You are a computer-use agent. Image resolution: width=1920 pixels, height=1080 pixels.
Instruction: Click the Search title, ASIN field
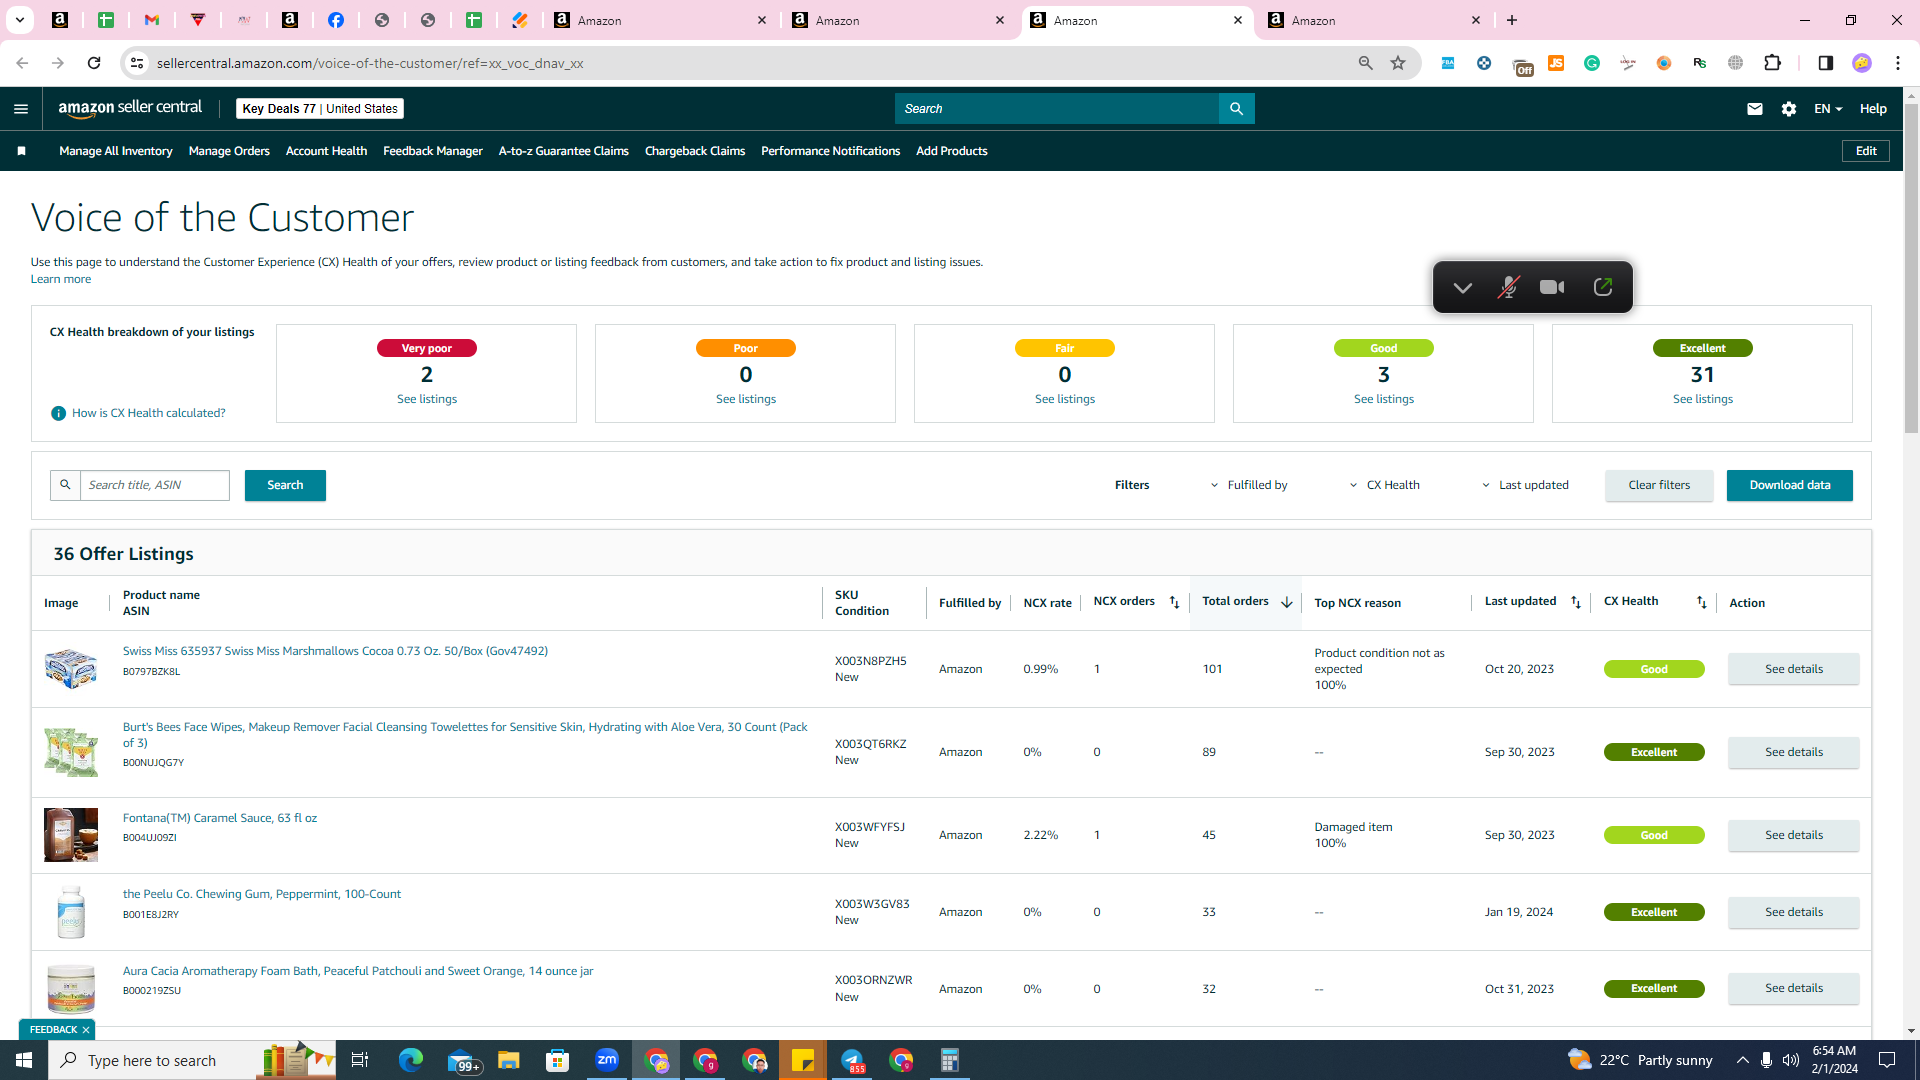point(155,485)
